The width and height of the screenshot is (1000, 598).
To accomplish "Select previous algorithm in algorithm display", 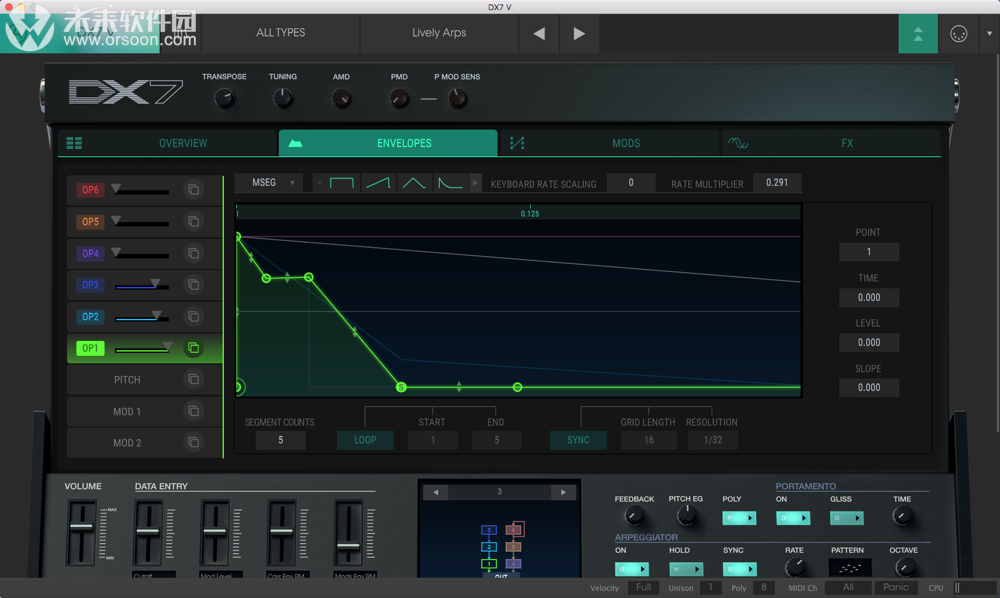I will pos(436,492).
